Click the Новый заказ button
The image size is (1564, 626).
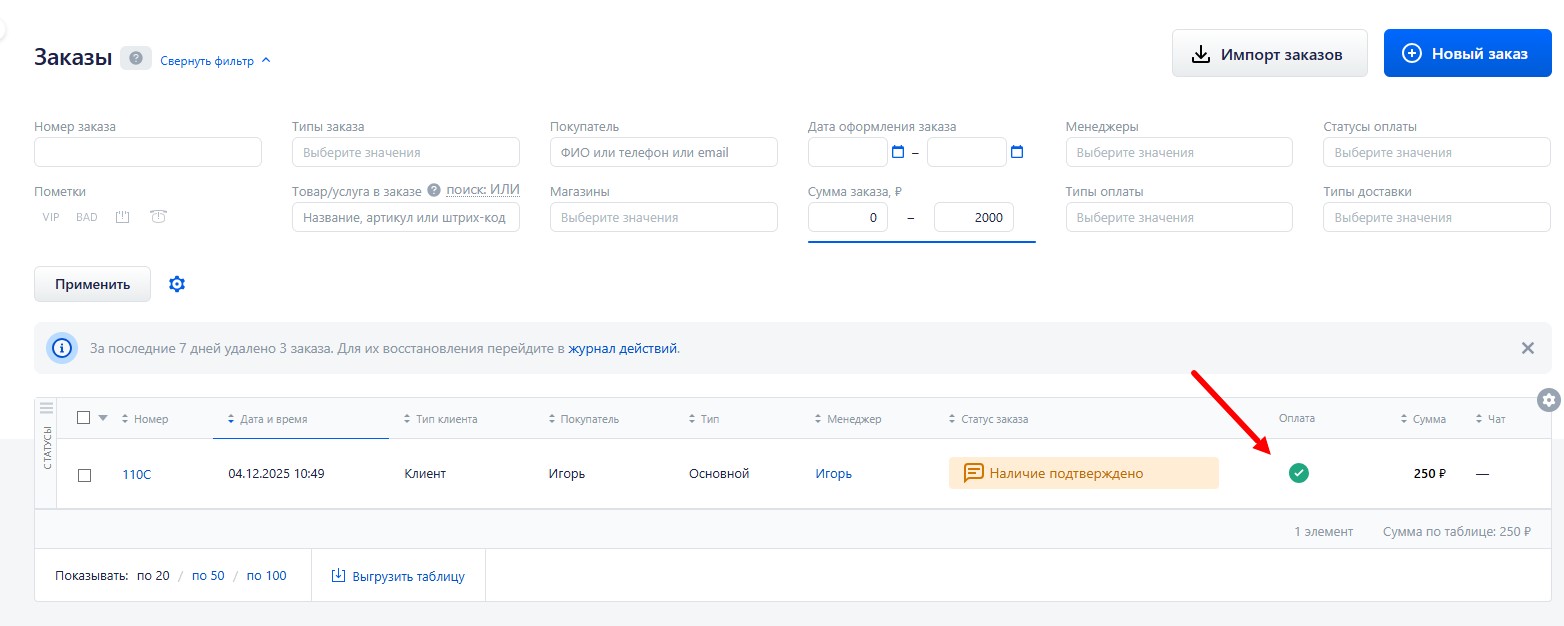pyautogui.click(x=1466, y=53)
